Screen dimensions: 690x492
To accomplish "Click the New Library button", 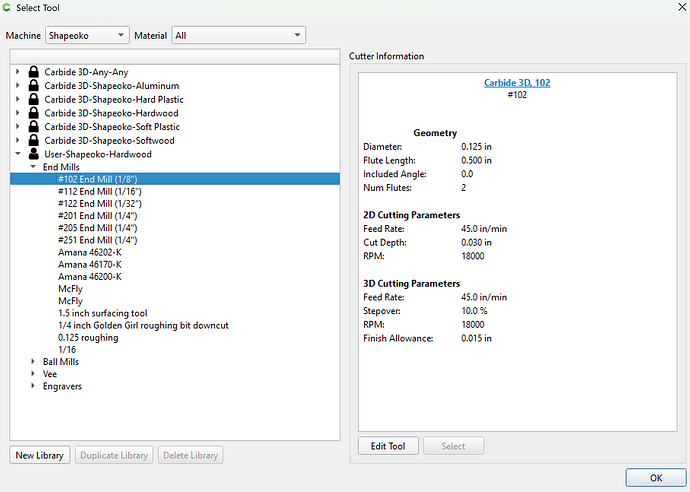I will [40, 455].
